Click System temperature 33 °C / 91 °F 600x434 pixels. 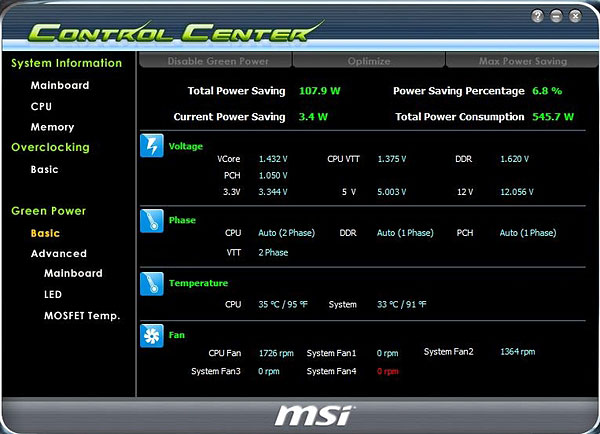tap(402, 304)
